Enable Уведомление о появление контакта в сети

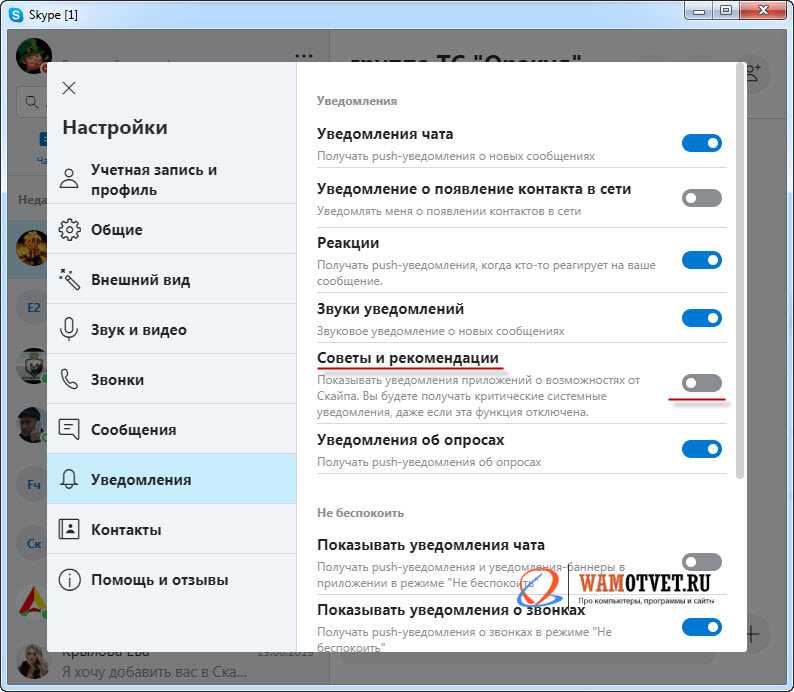pyautogui.click(x=701, y=198)
